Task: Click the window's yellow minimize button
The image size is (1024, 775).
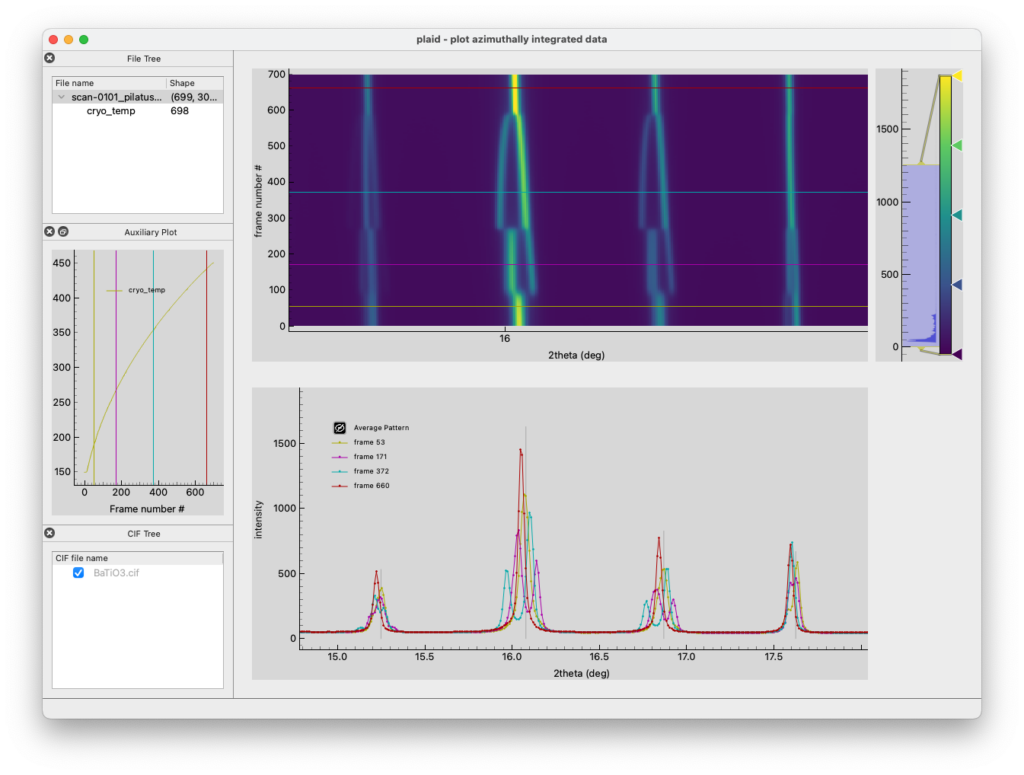Action: click(69, 39)
